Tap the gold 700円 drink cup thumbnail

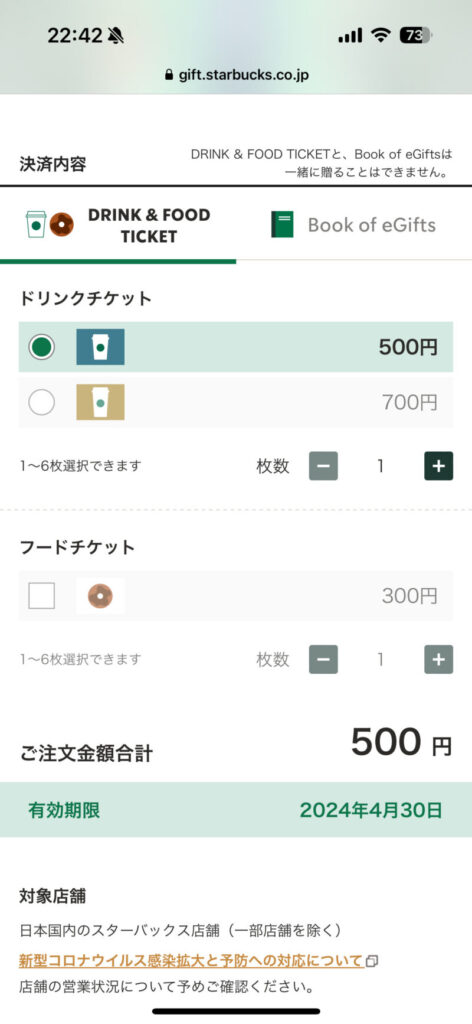point(100,402)
